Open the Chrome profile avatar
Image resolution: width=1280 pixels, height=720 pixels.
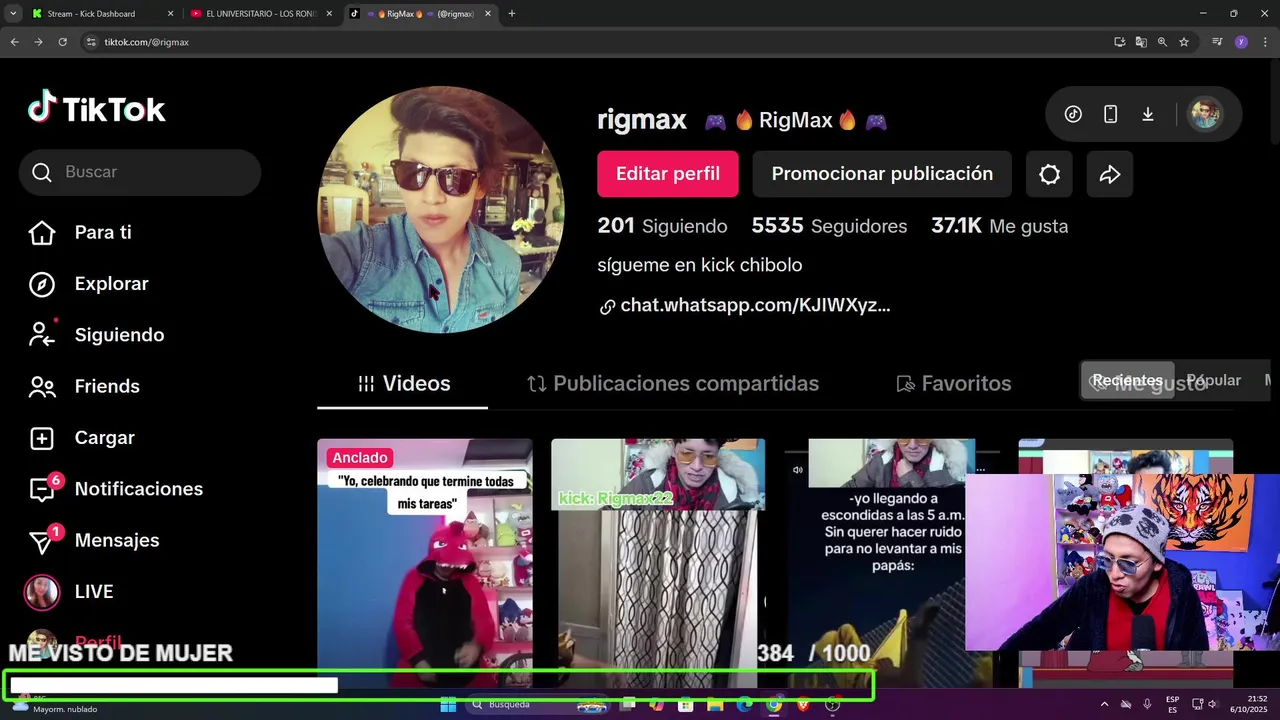click(x=1241, y=42)
